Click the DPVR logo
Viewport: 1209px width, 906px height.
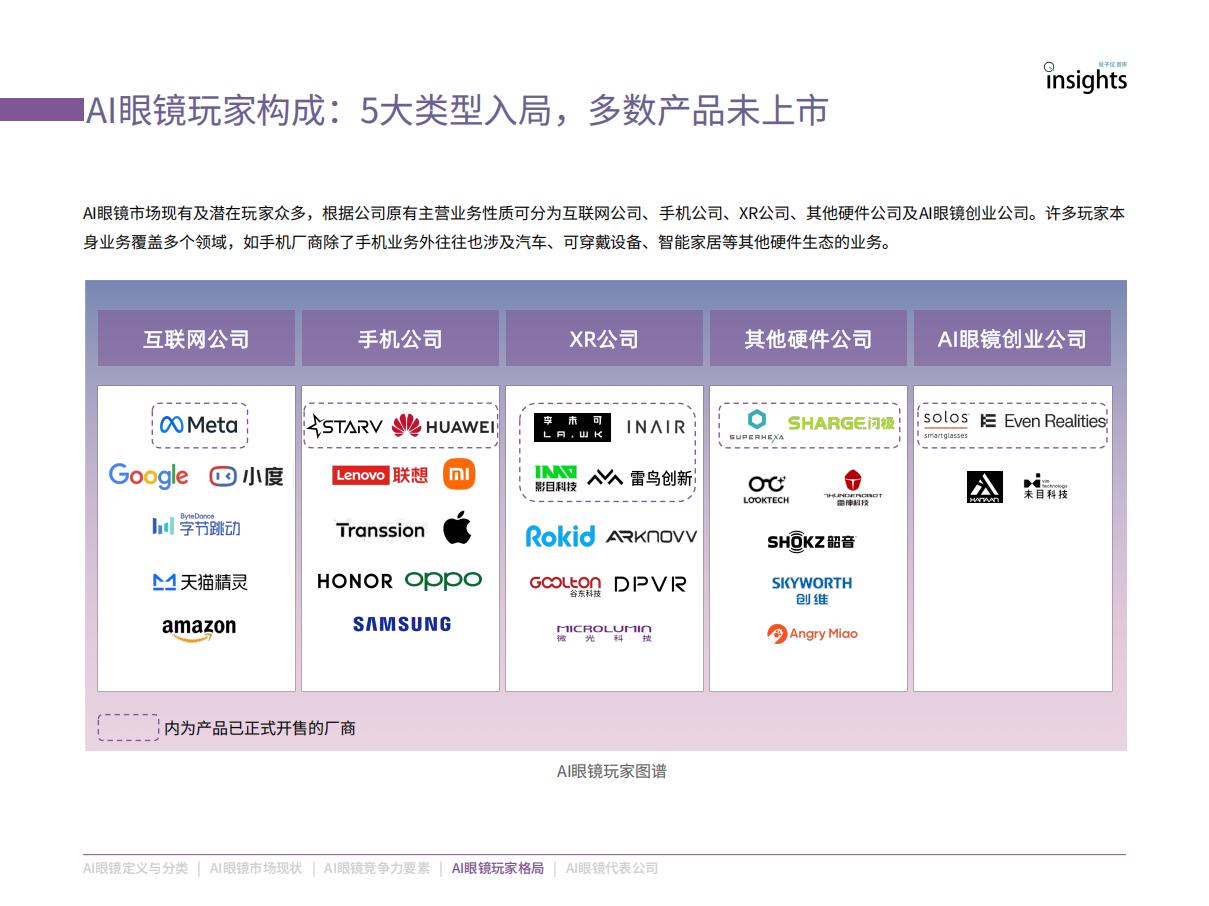pos(650,584)
